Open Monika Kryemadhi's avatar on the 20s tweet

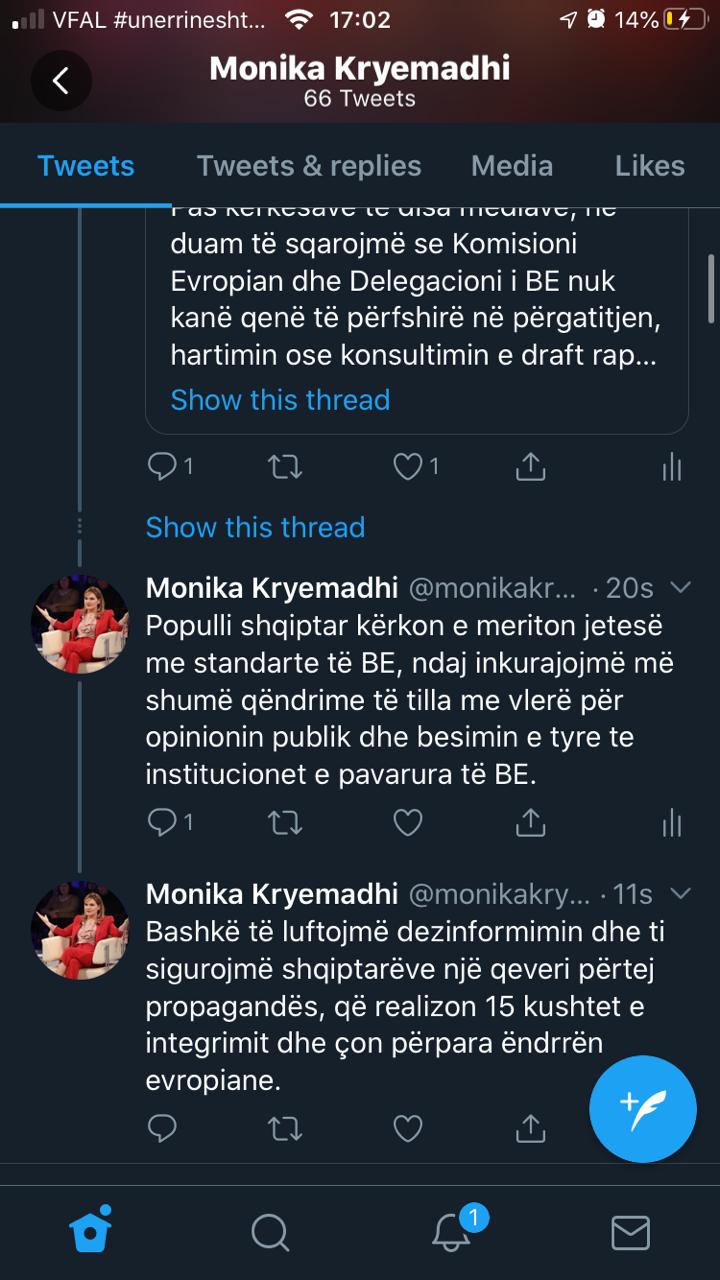pyautogui.click(x=80, y=623)
